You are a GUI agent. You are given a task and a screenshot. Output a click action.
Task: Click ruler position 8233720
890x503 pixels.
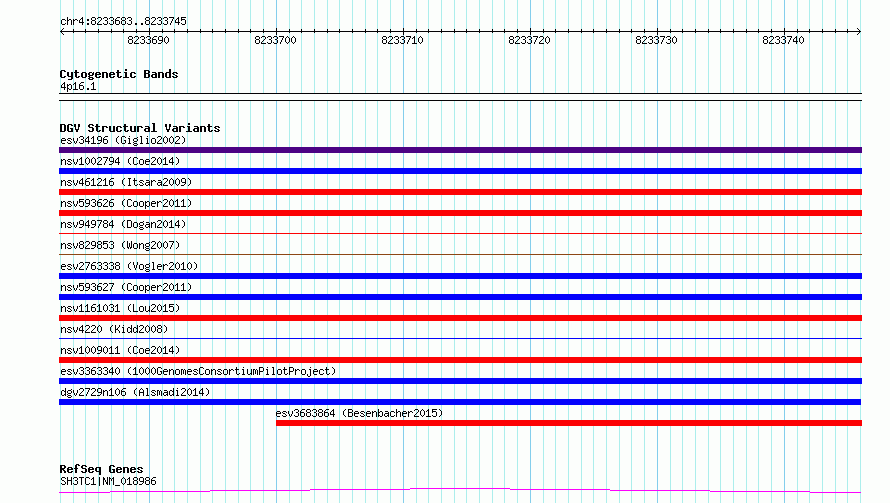click(530, 40)
